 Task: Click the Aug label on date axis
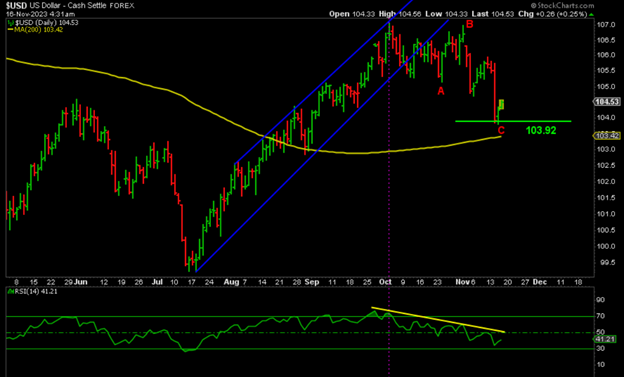pyautogui.click(x=231, y=282)
